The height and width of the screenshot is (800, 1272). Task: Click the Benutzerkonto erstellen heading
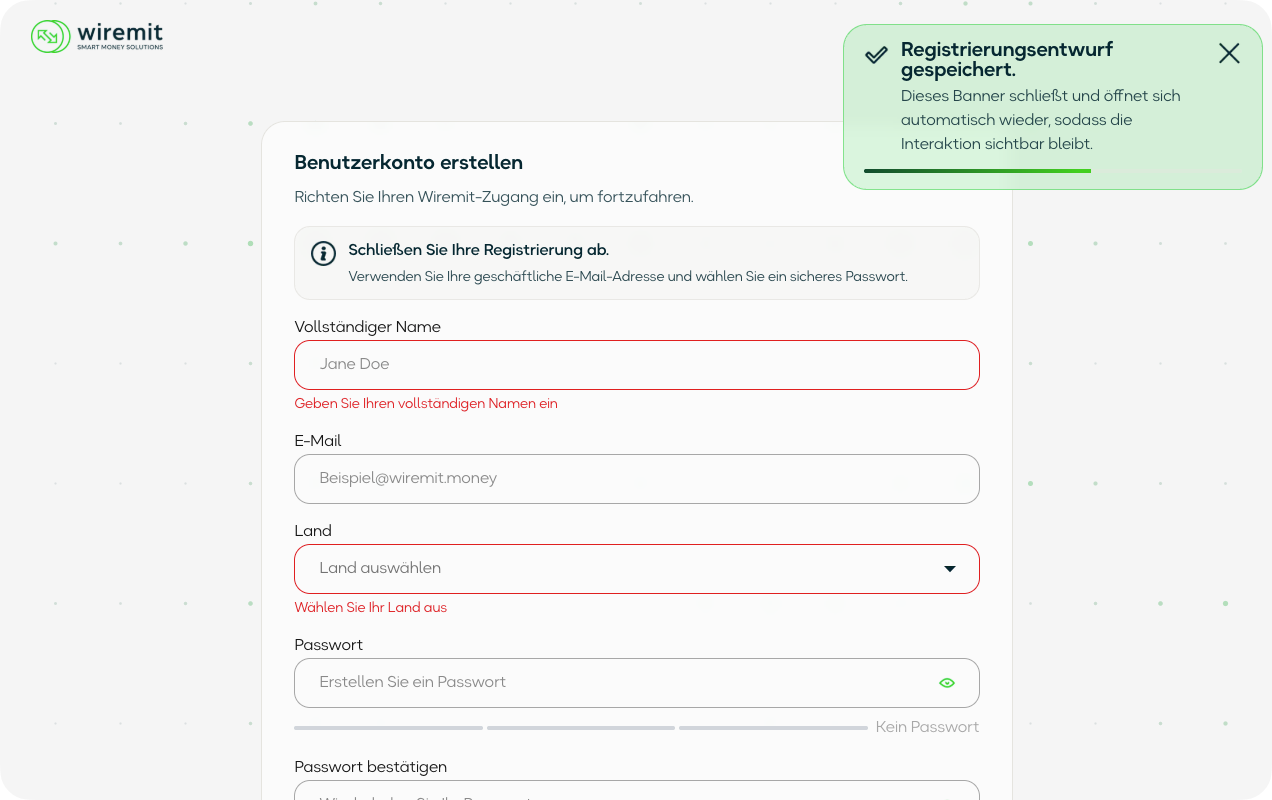409,162
